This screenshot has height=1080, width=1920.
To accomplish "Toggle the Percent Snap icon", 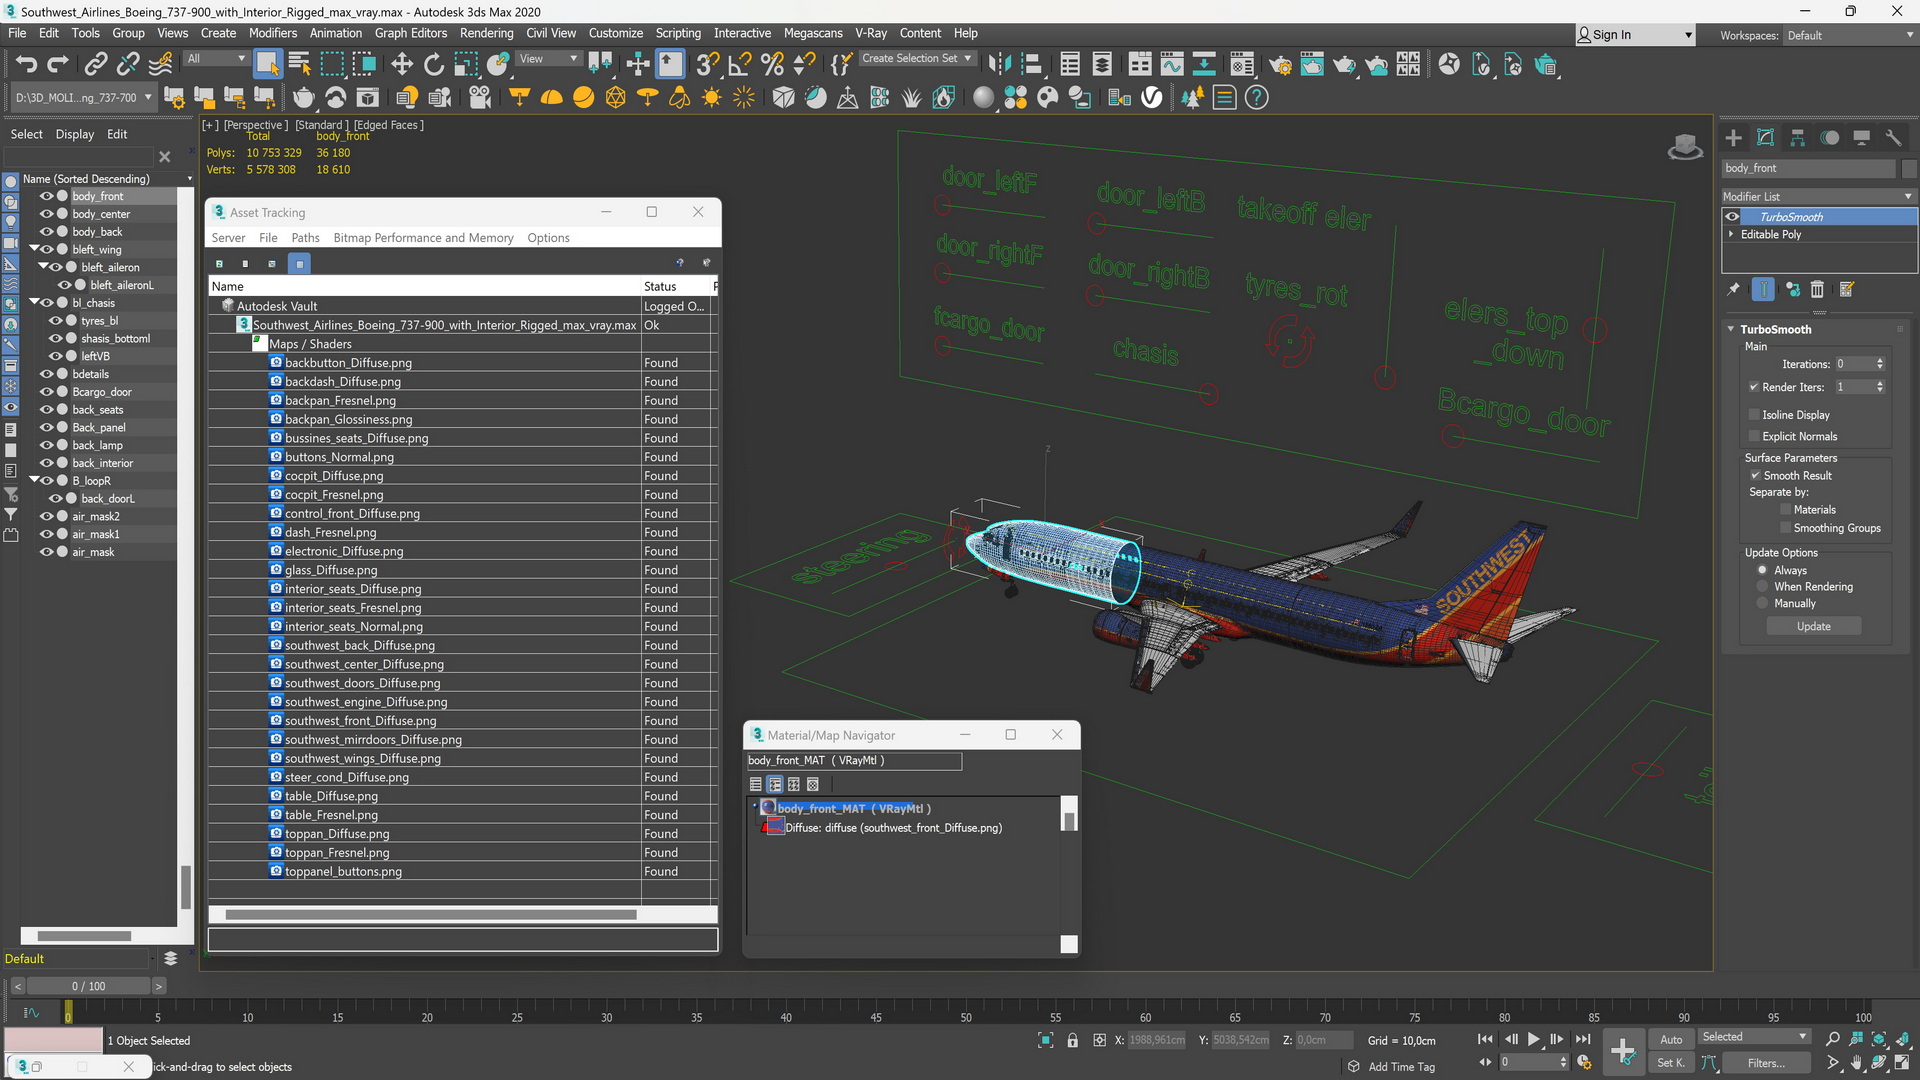I will (x=772, y=65).
